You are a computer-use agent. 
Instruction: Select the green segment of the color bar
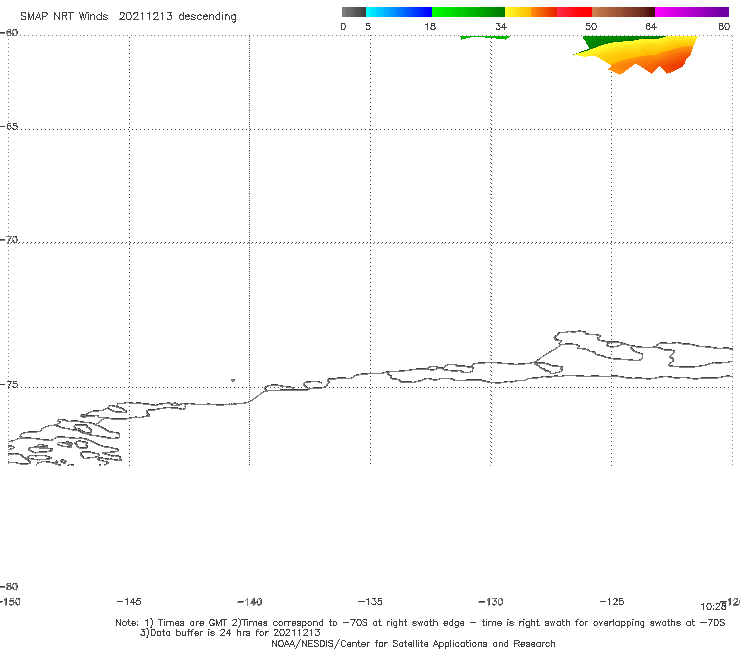(469, 12)
